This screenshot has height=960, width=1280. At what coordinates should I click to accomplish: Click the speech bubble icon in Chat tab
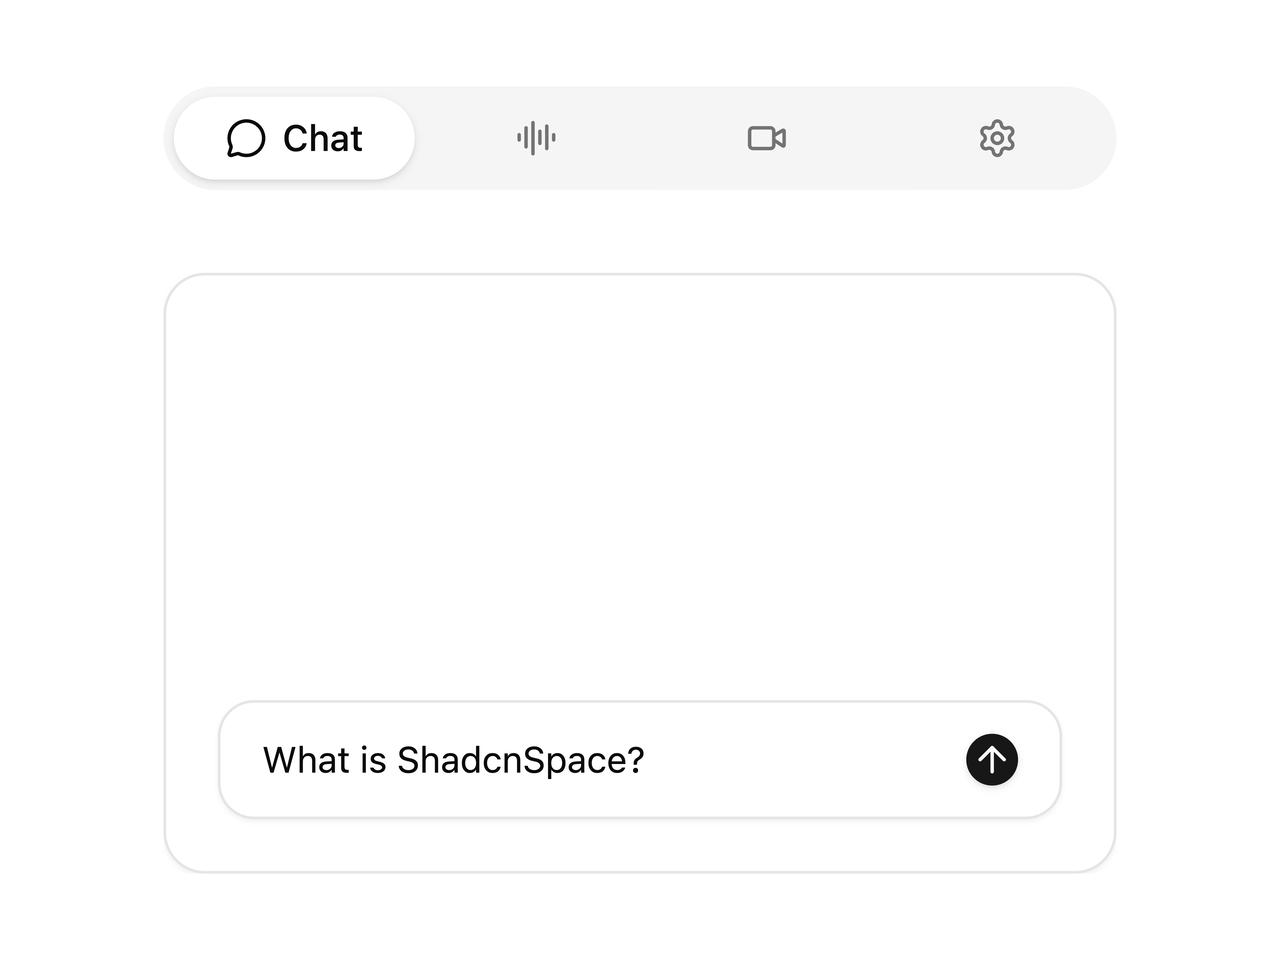click(246, 138)
